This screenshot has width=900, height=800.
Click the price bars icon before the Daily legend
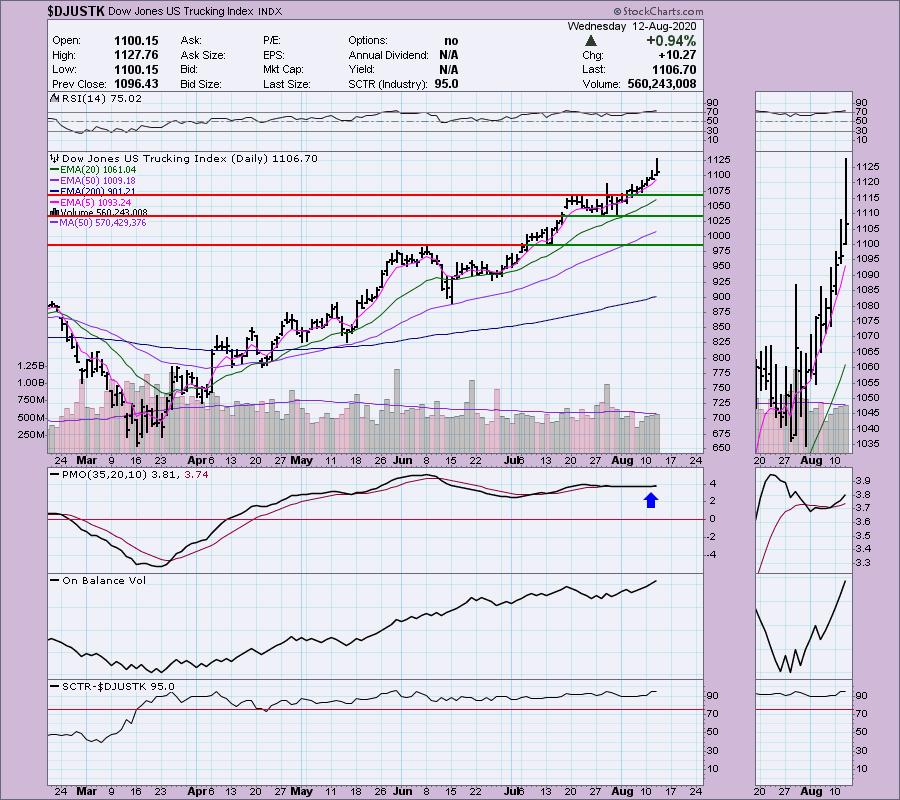tap(55, 158)
